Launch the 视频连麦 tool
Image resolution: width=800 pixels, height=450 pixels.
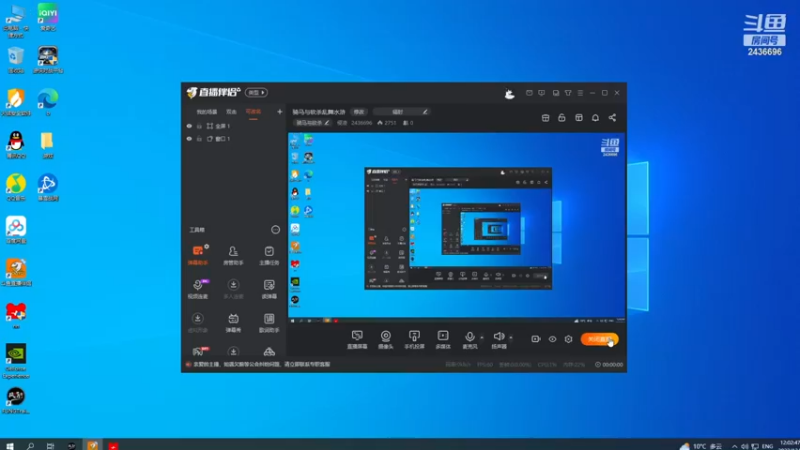pos(198,288)
